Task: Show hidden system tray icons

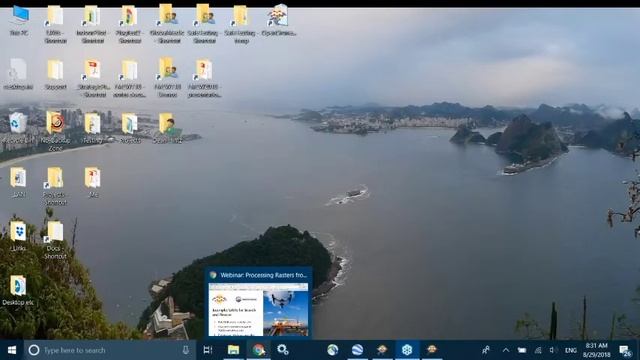Action: [x=506, y=350]
